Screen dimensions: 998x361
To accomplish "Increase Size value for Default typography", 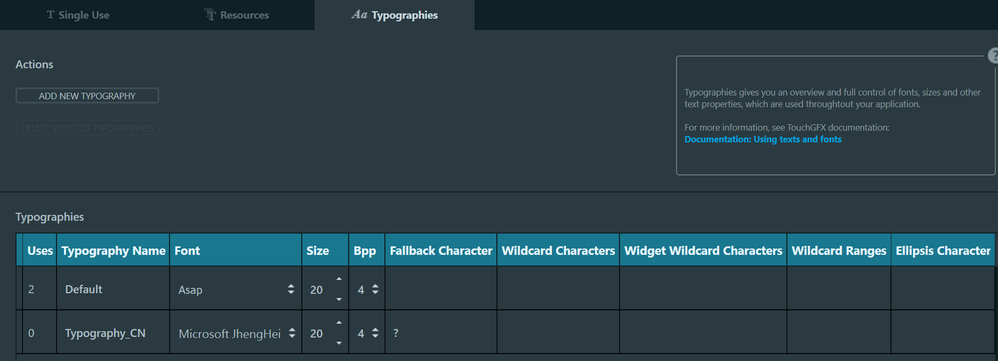I will pos(338,279).
